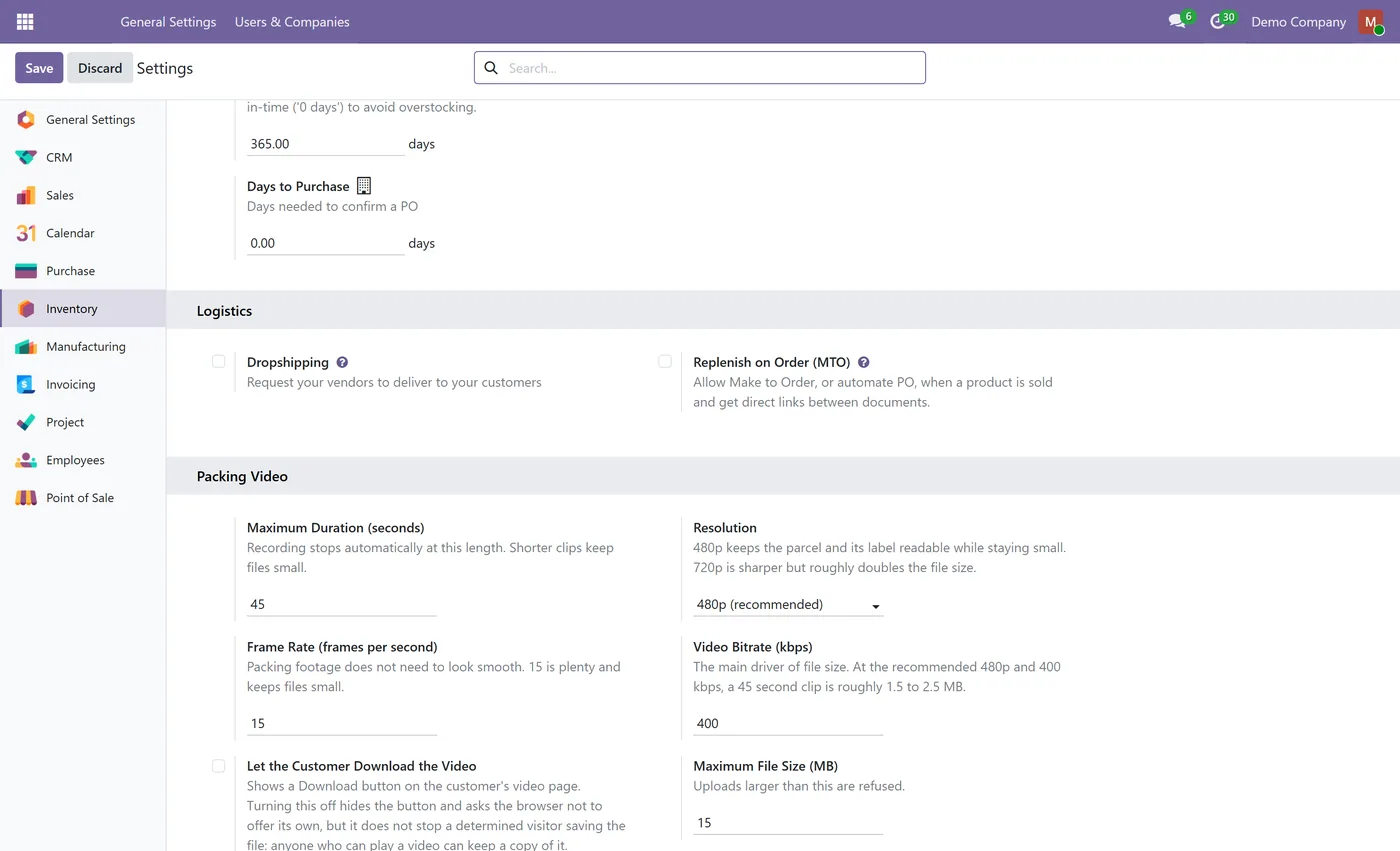The height and width of the screenshot is (851, 1400).
Task: Select the Purchase settings tab label
Action: pos(70,271)
